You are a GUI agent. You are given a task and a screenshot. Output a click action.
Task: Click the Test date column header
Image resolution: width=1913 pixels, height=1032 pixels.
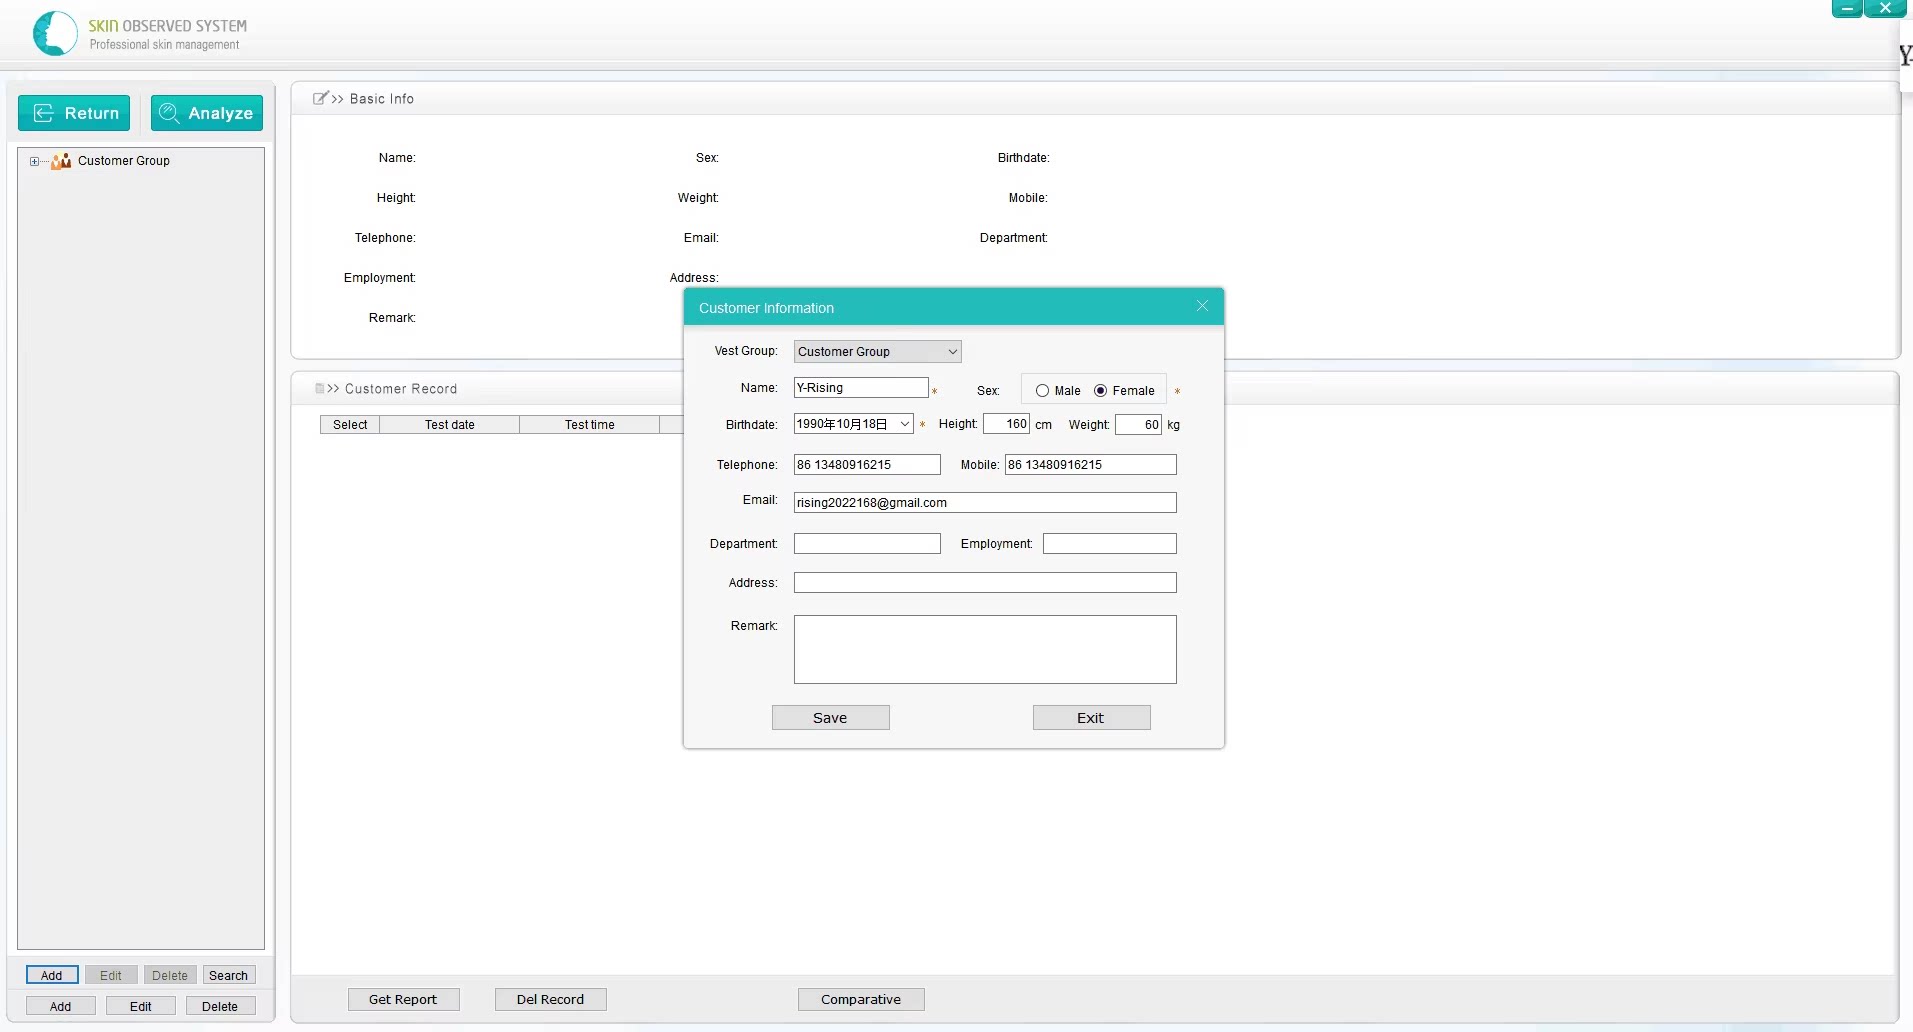tap(450, 424)
